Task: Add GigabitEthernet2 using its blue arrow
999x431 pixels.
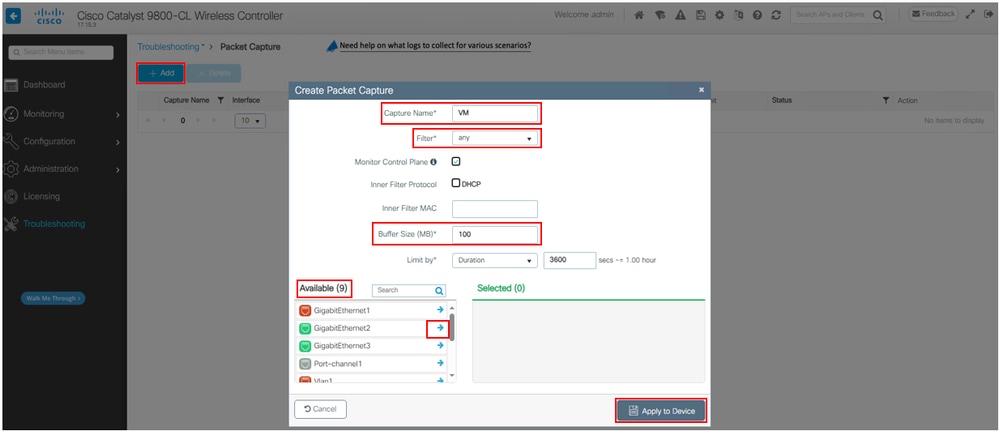Action: 440,328
